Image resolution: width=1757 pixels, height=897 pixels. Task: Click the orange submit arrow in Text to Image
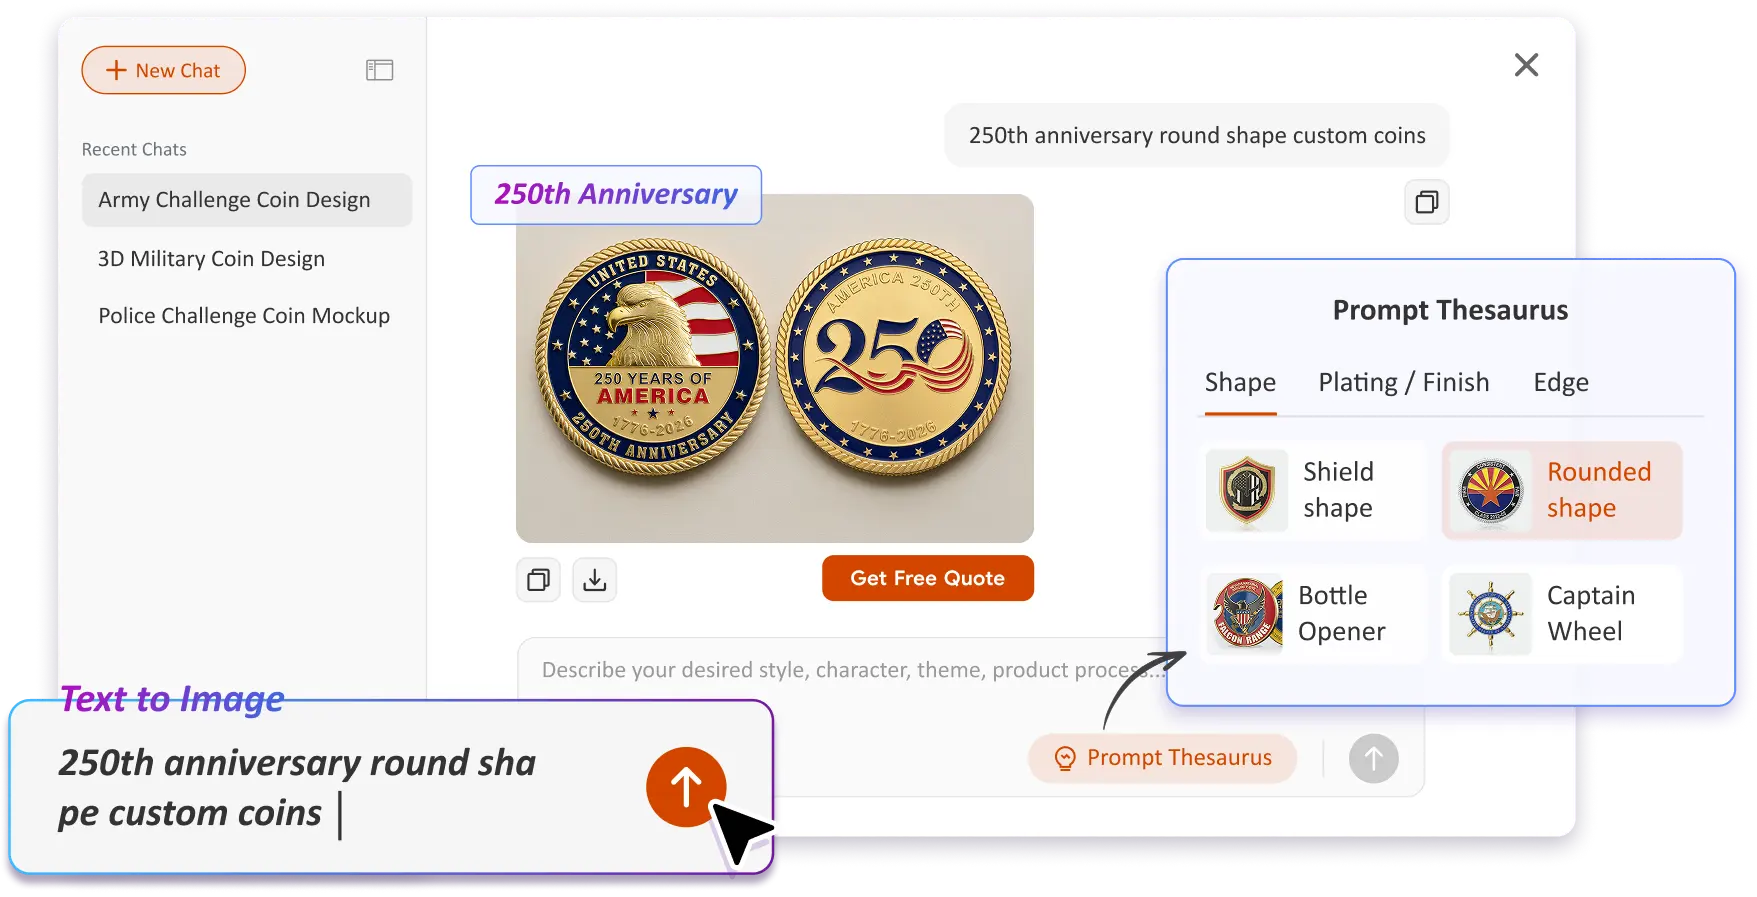pyautogui.click(x=686, y=787)
